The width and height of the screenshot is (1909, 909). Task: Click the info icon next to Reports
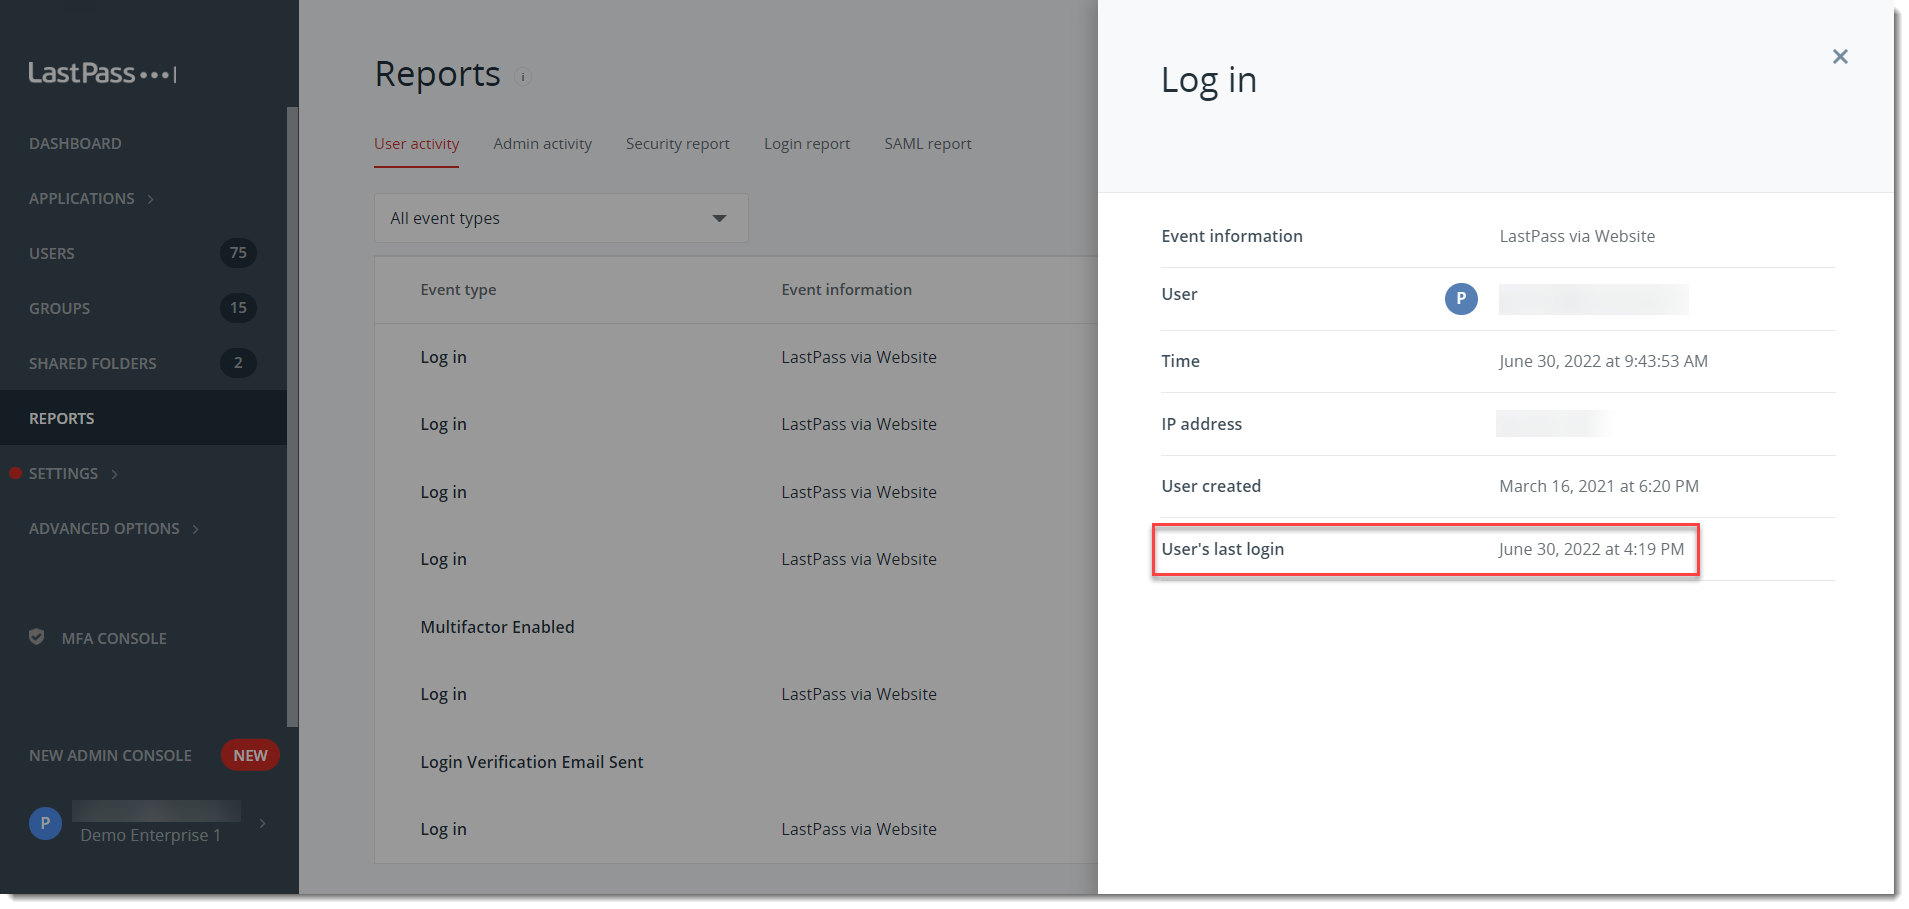(x=523, y=77)
